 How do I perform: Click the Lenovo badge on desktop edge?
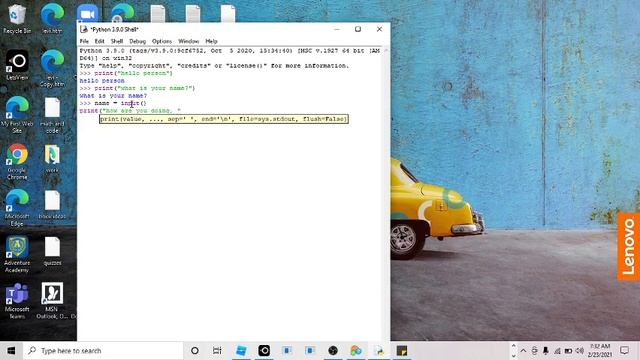click(x=629, y=247)
